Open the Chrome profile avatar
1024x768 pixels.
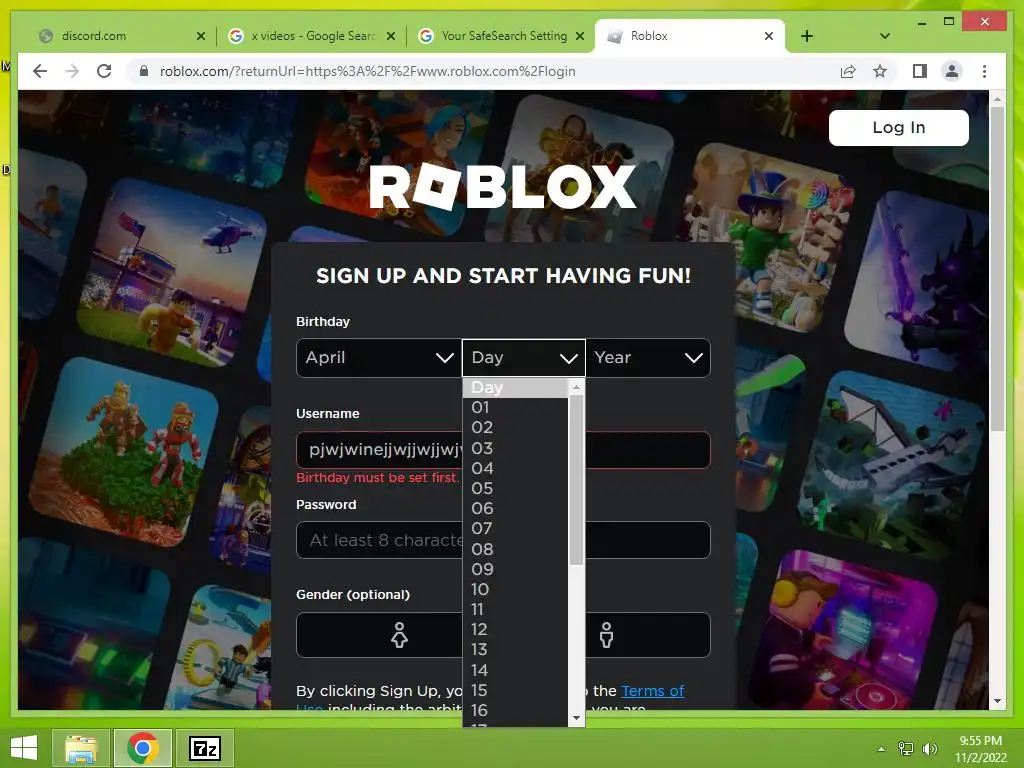(x=952, y=71)
